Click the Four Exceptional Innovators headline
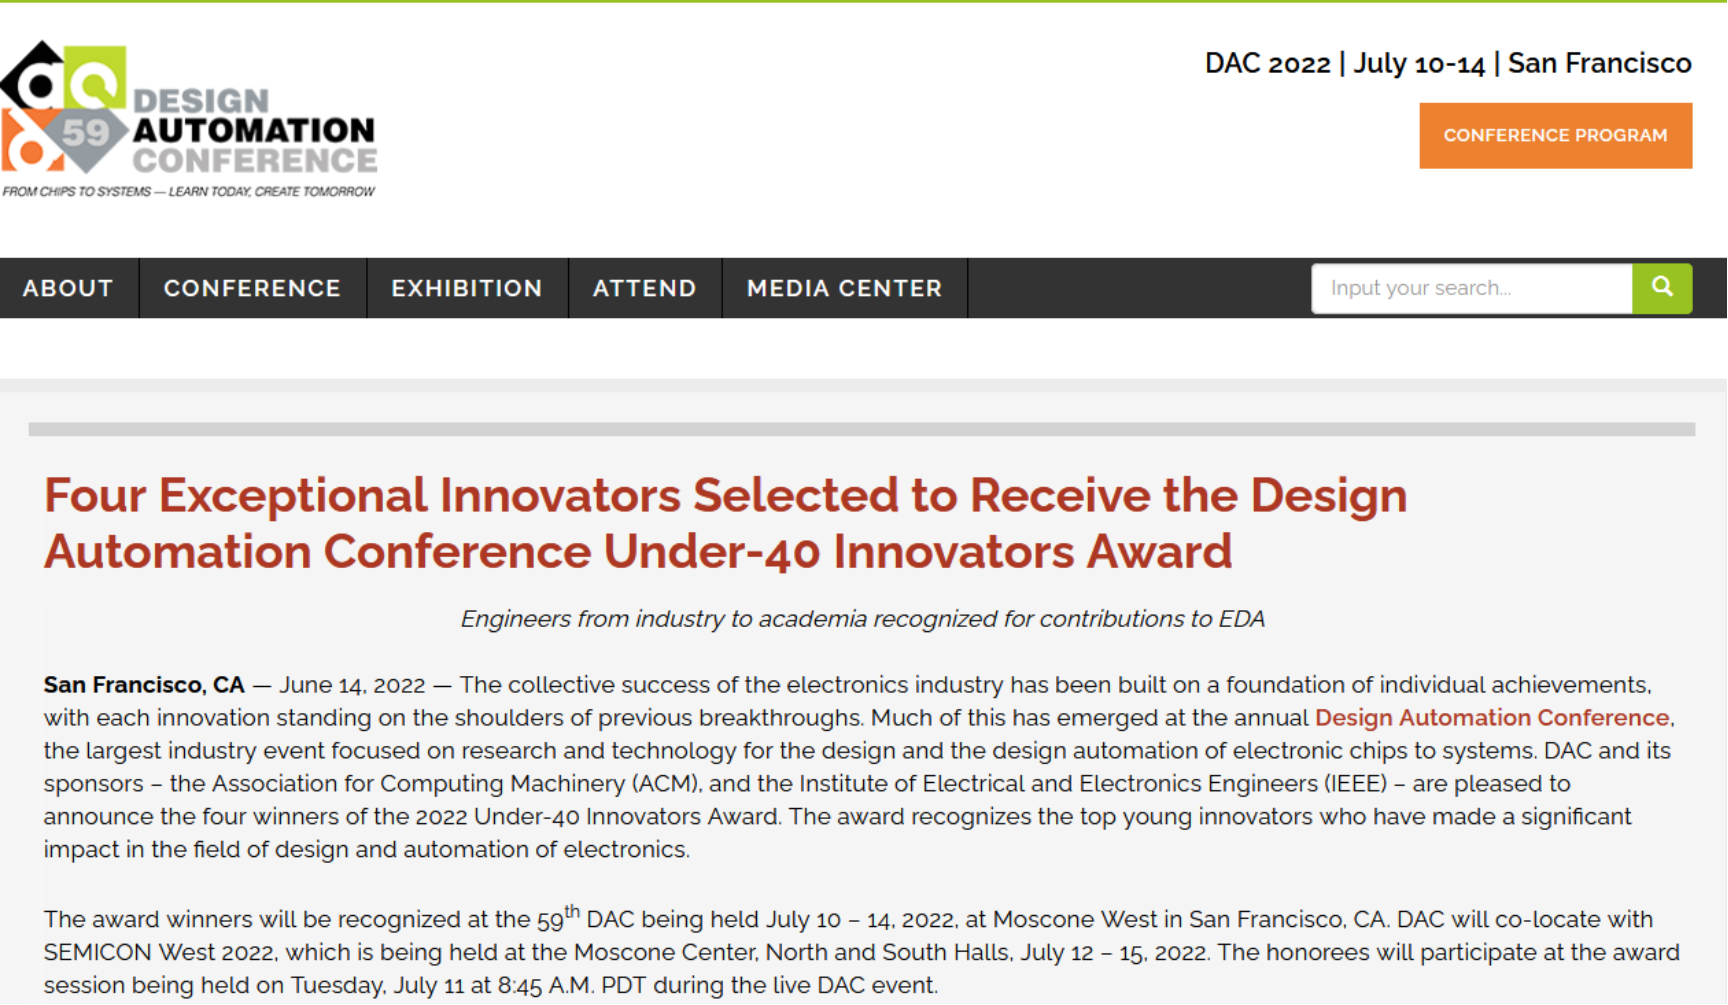The height and width of the screenshot is (1005, 1728). [724, 523]
